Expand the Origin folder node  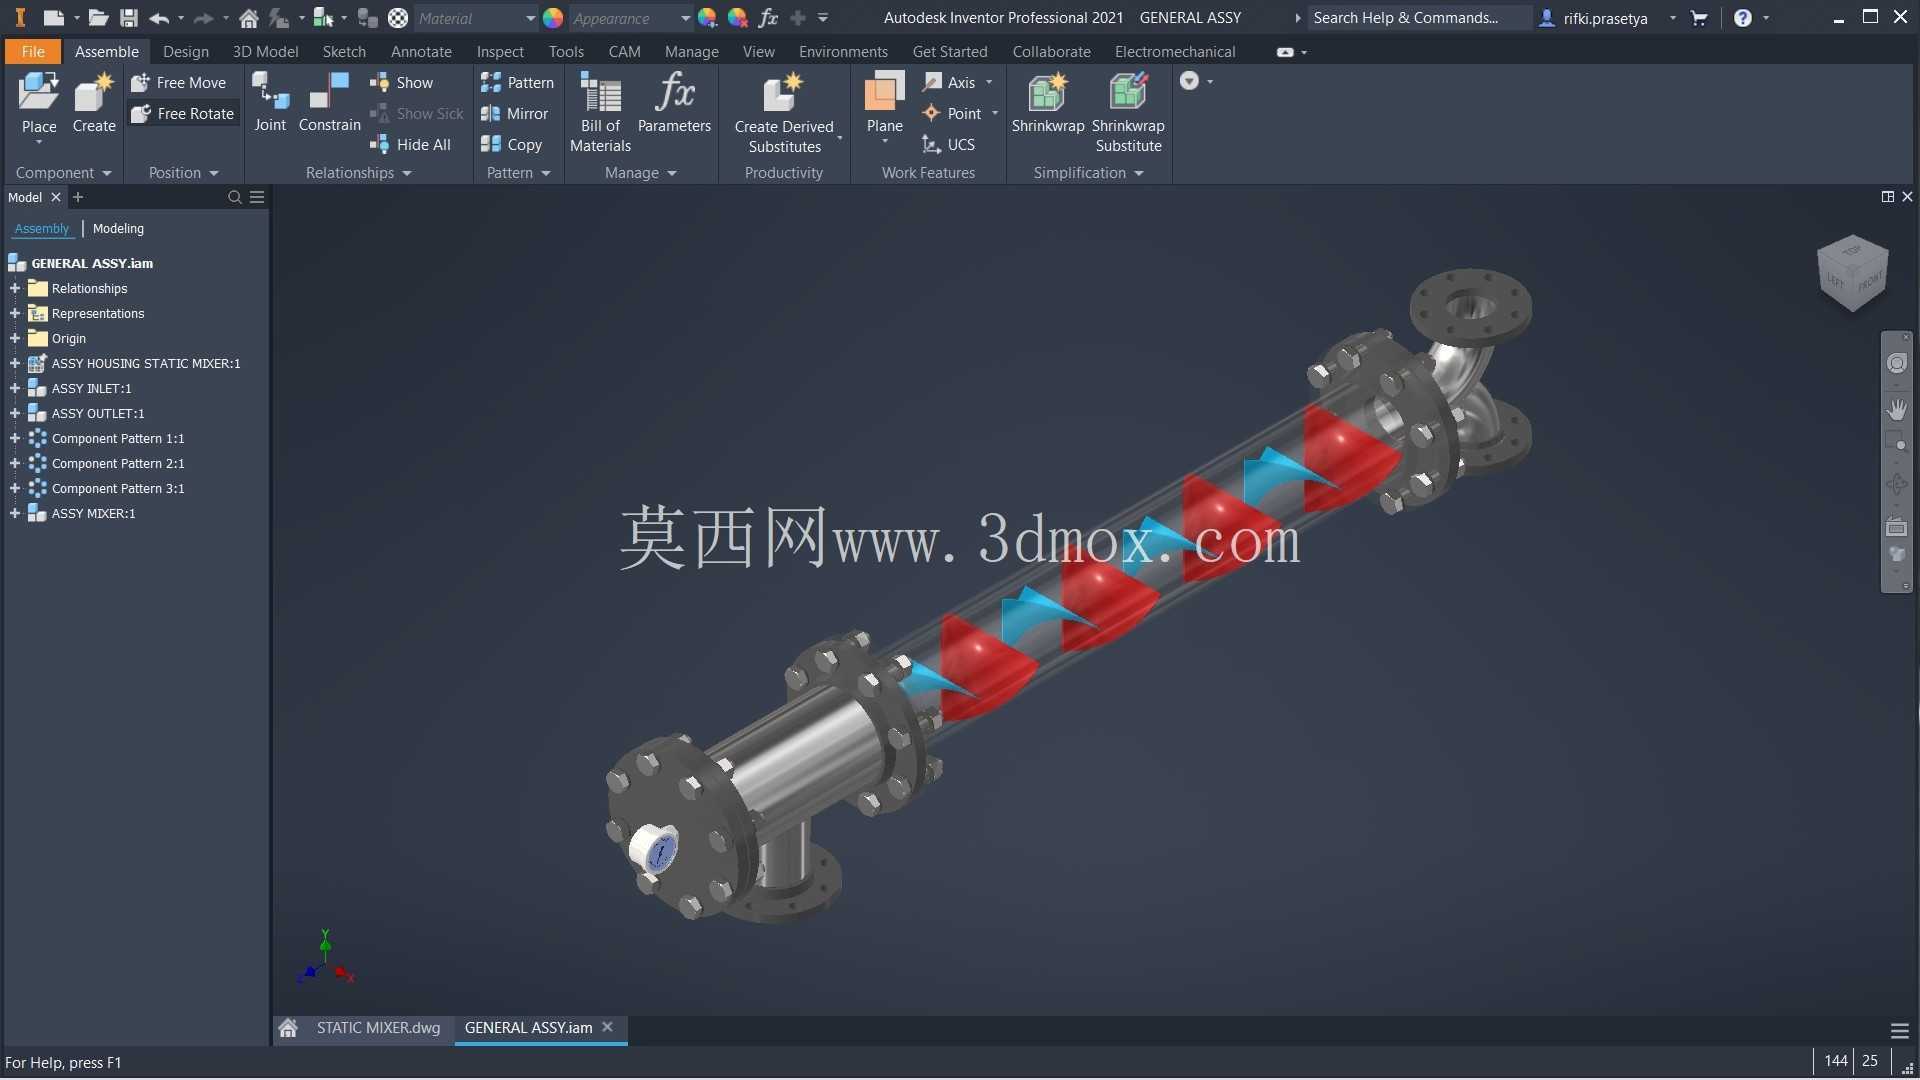(x=15, y=338)
